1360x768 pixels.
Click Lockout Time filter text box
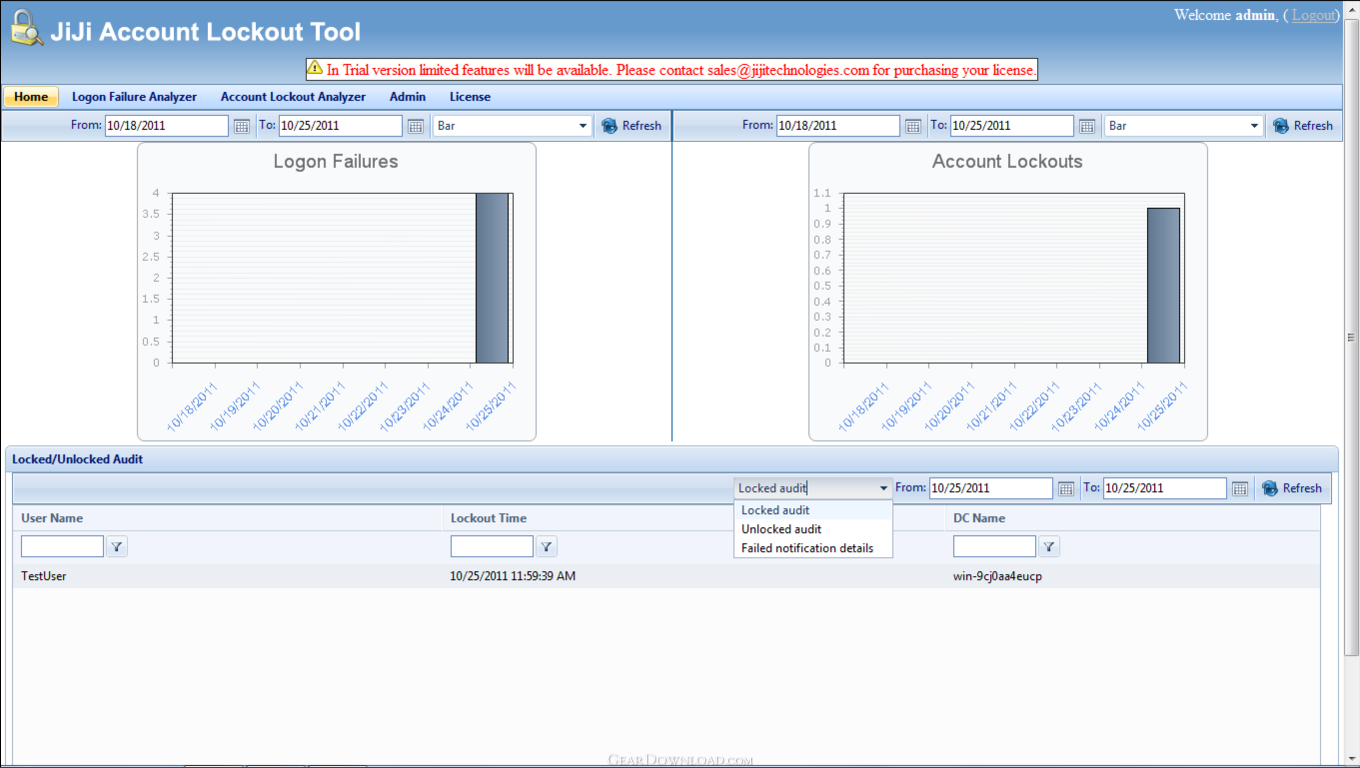coord(492,547)
